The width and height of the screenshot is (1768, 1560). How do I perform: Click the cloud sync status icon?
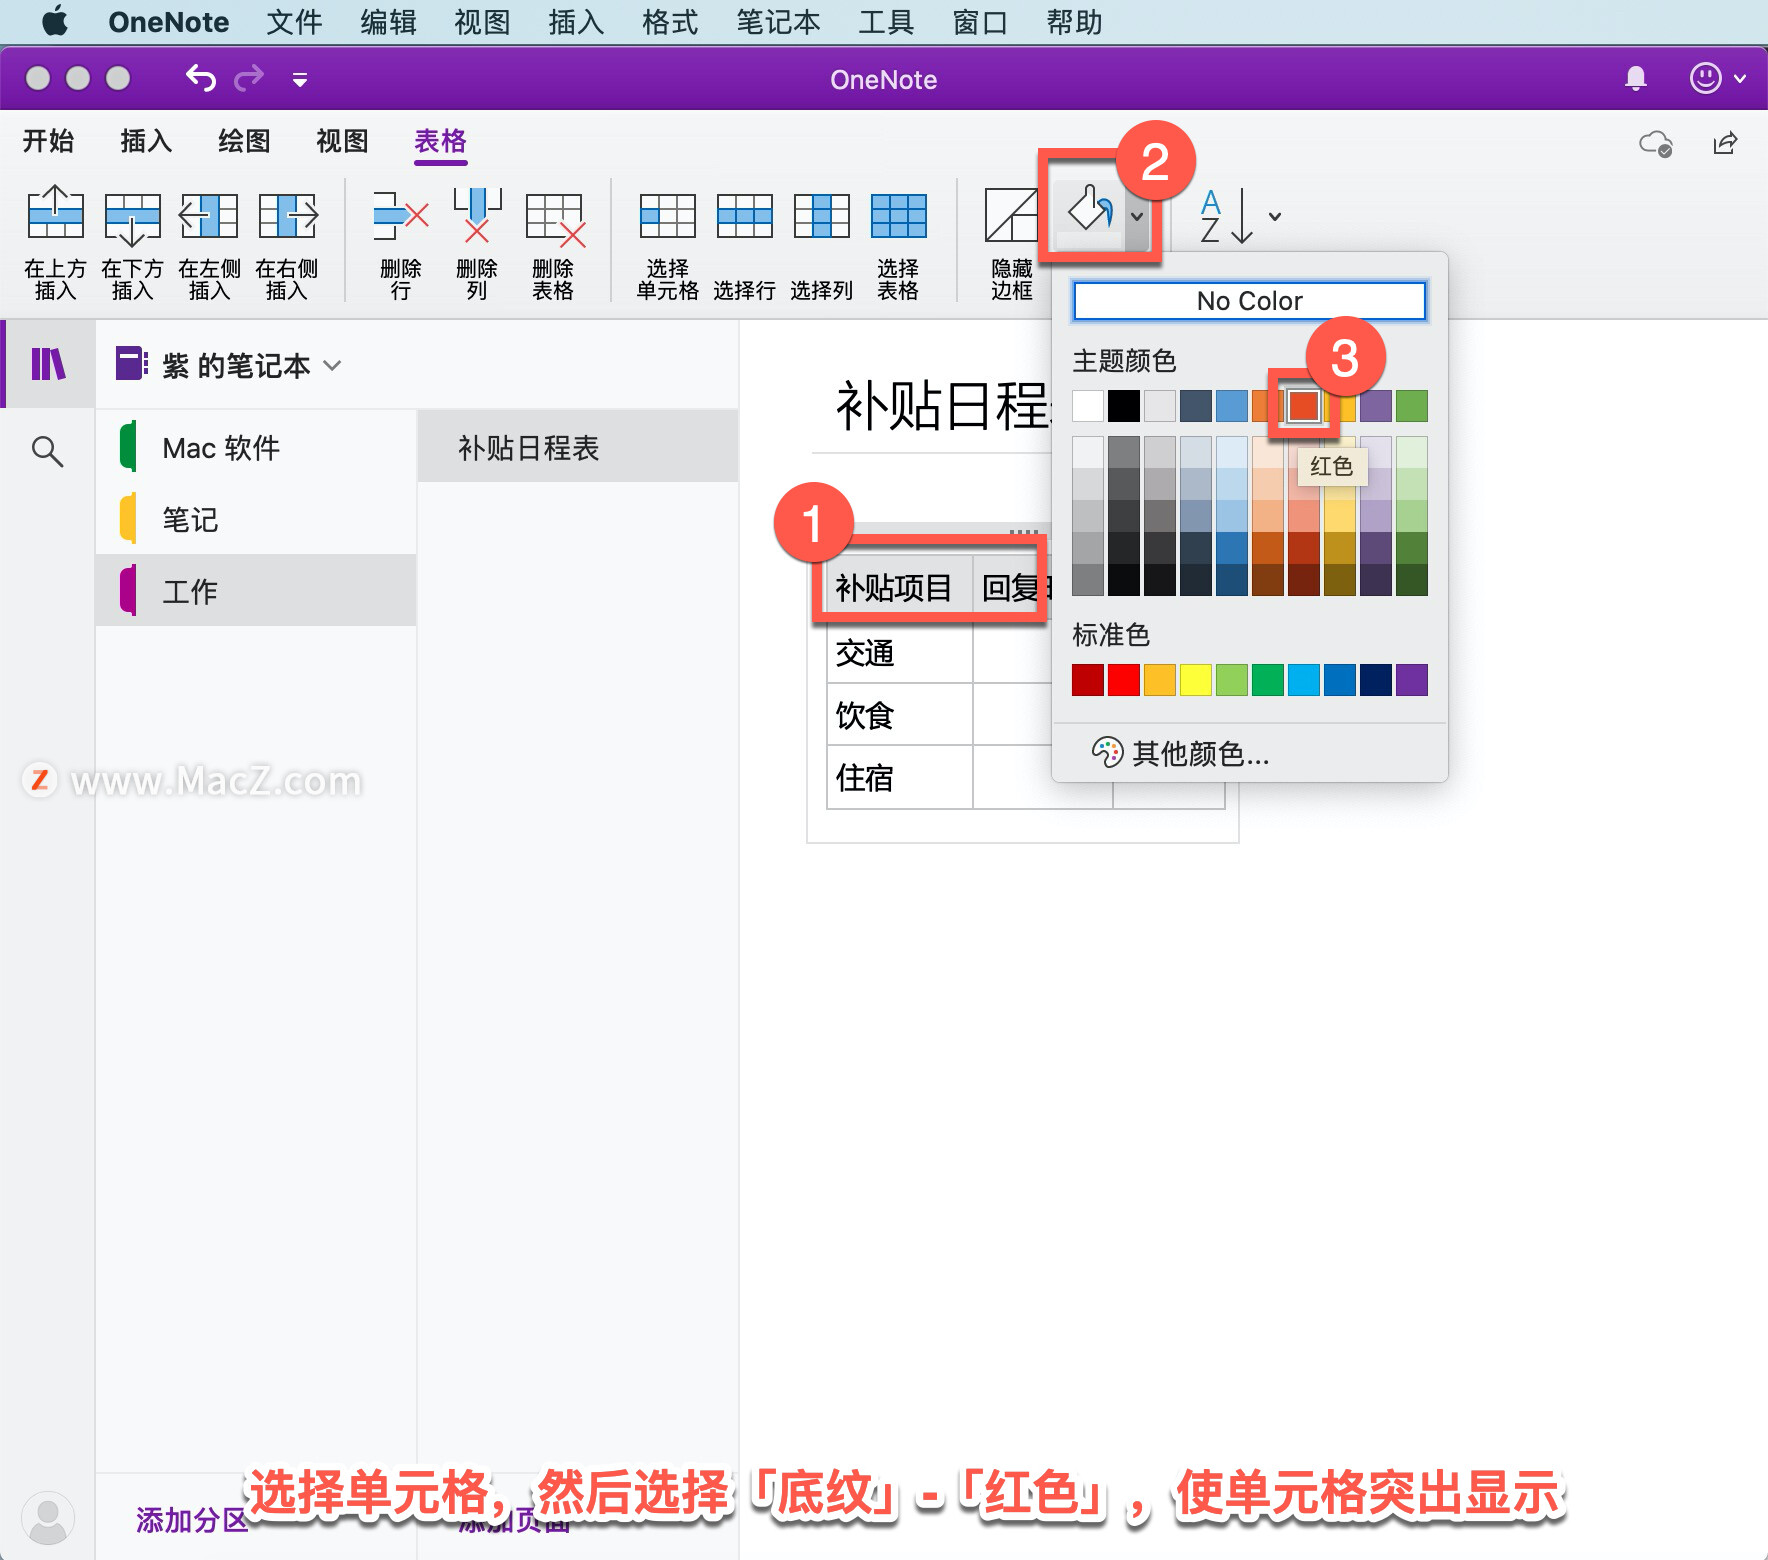pos(1656,144)
